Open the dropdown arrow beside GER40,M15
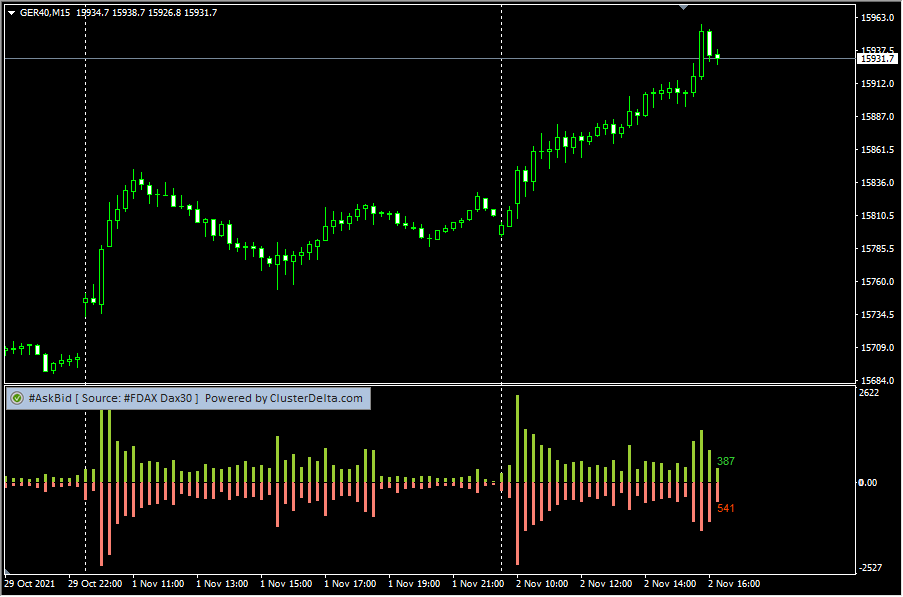 pyautogui.click(x=11, y=12)
